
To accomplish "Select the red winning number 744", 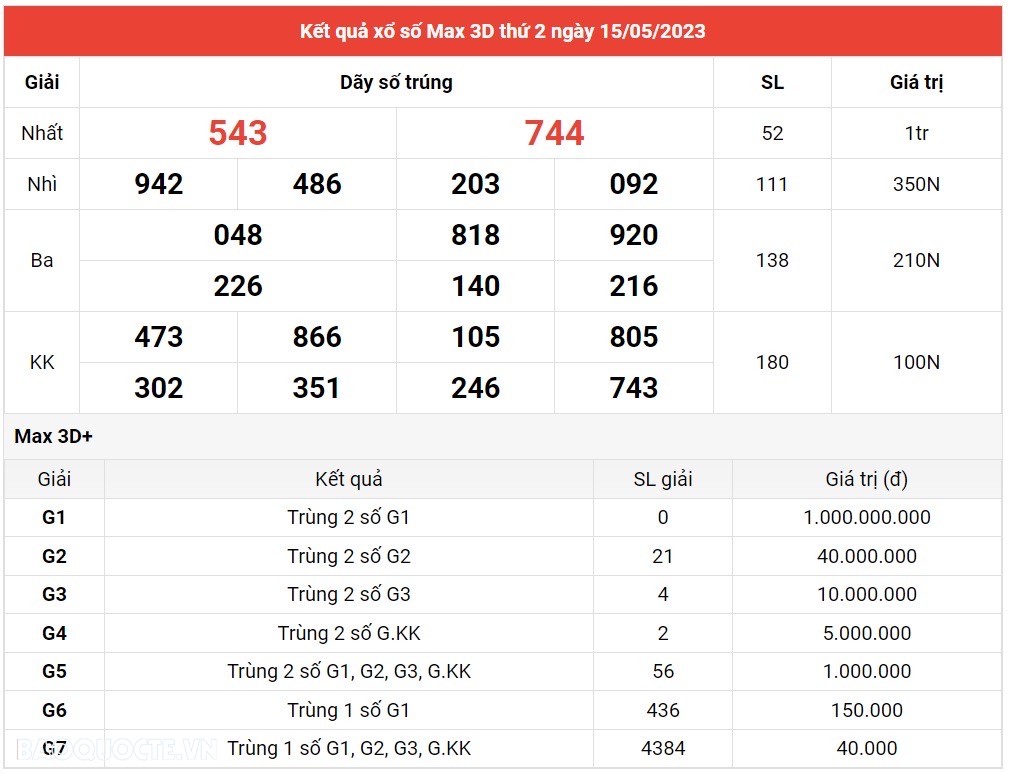I will point(555,133).
